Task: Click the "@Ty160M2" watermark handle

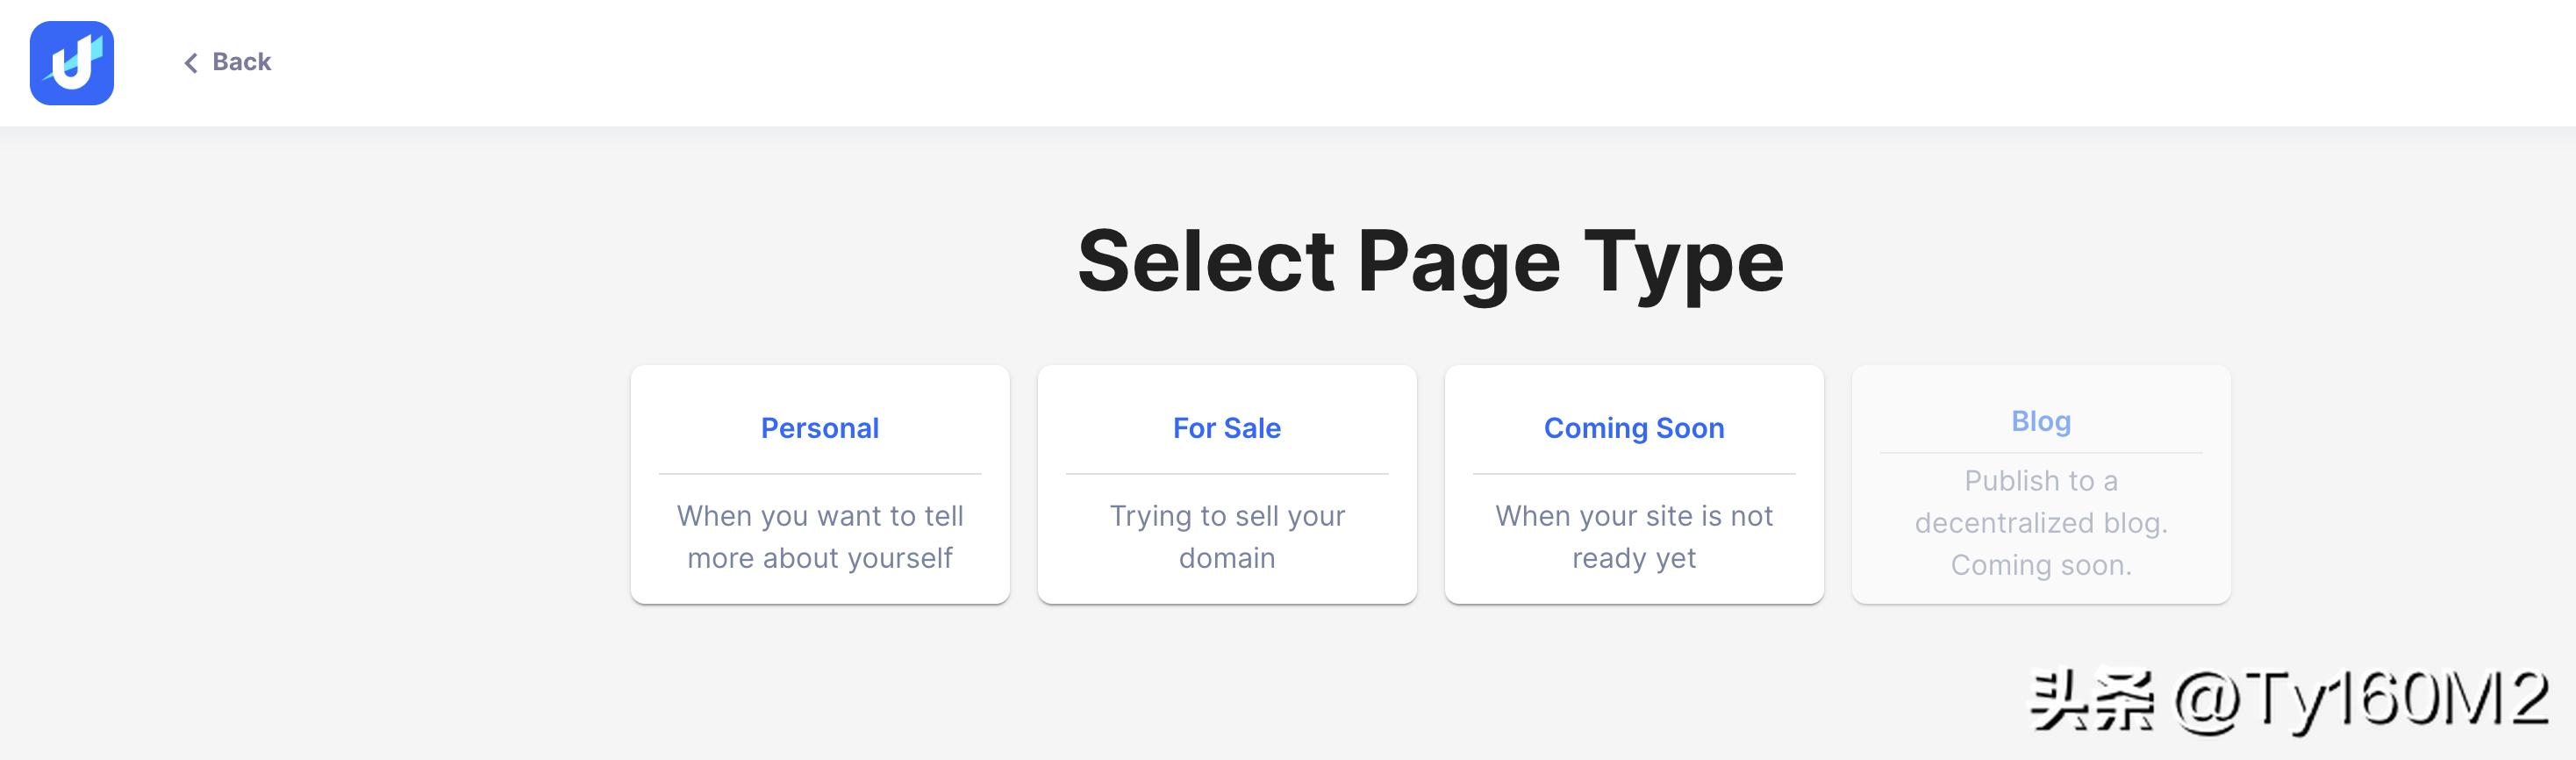Action: coord(2362,700)
